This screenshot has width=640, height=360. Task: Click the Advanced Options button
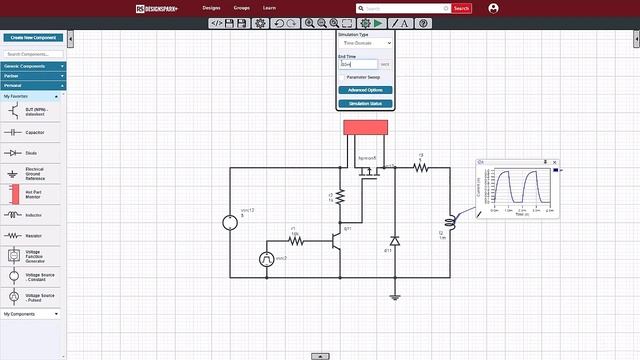pos(365,90)
